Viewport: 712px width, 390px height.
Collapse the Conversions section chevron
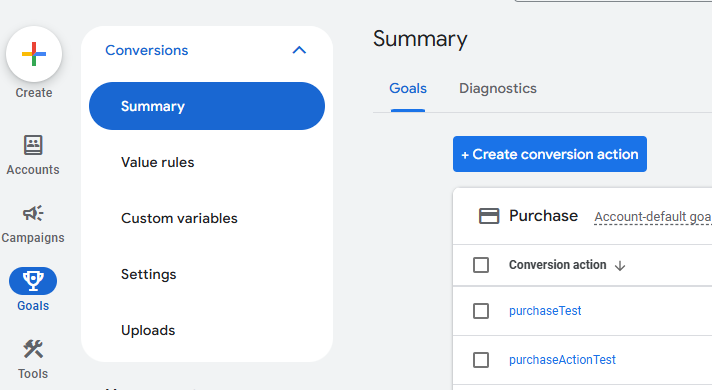click(x=299, y=50)
